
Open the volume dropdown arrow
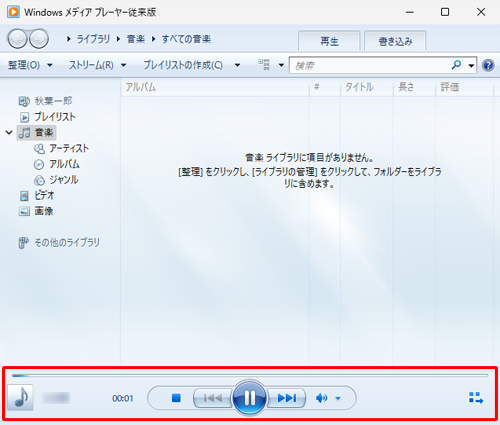point(338,398)
